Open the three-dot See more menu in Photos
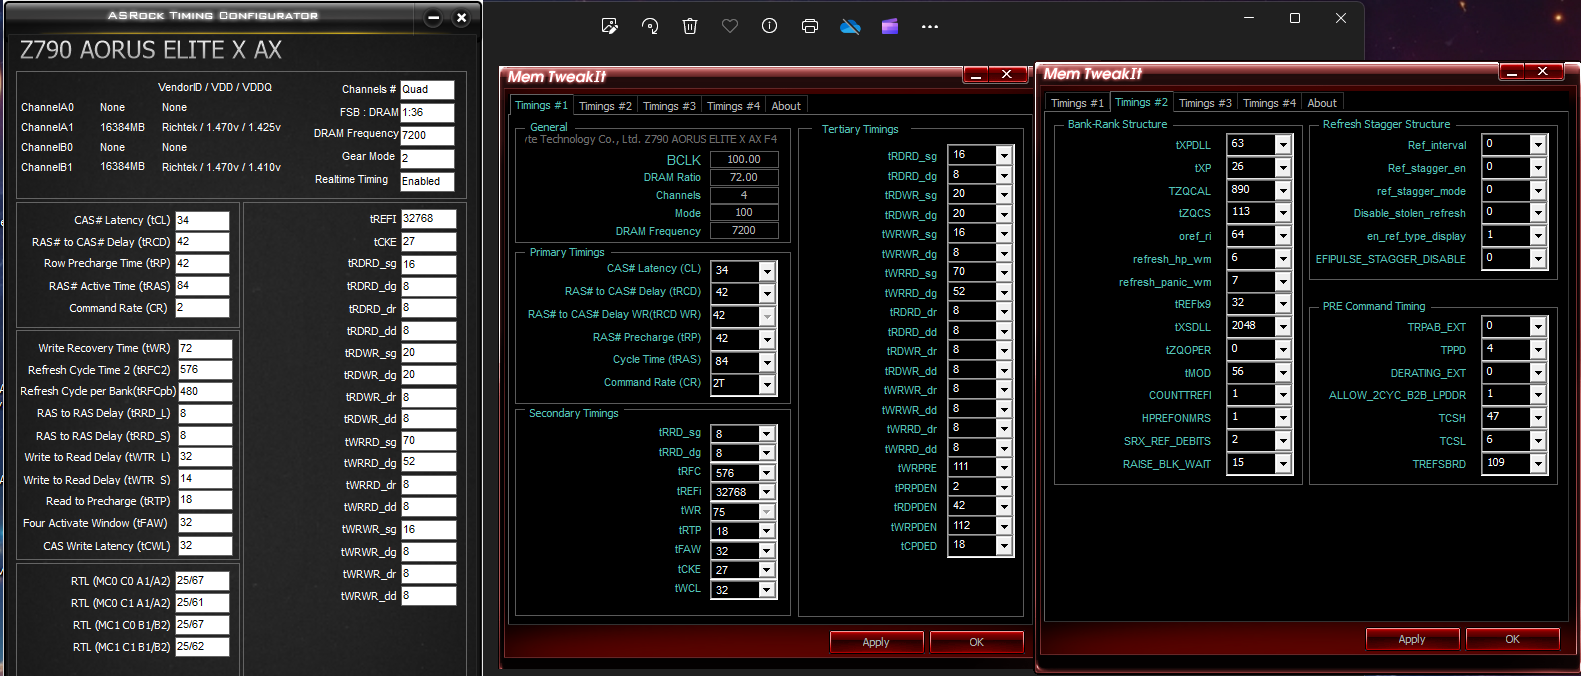 (x=930, y=27)
